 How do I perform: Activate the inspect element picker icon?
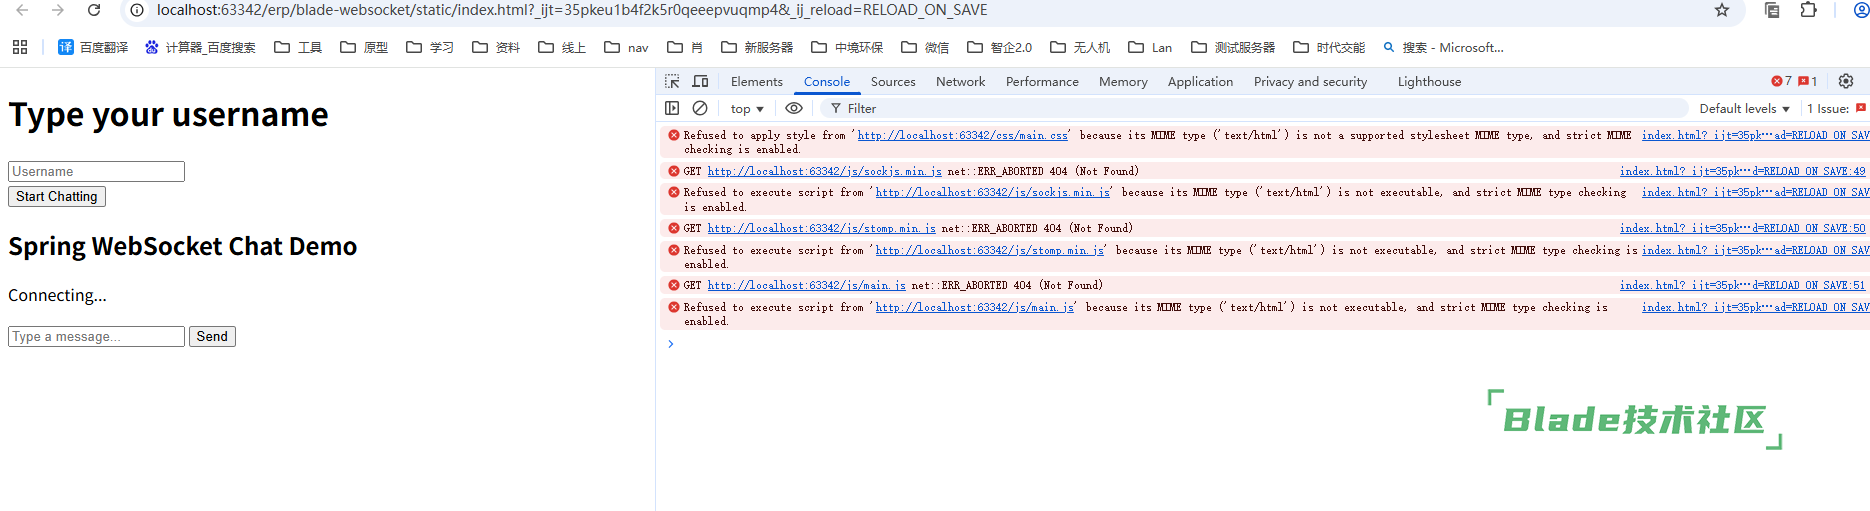click(x=672, y=81)
